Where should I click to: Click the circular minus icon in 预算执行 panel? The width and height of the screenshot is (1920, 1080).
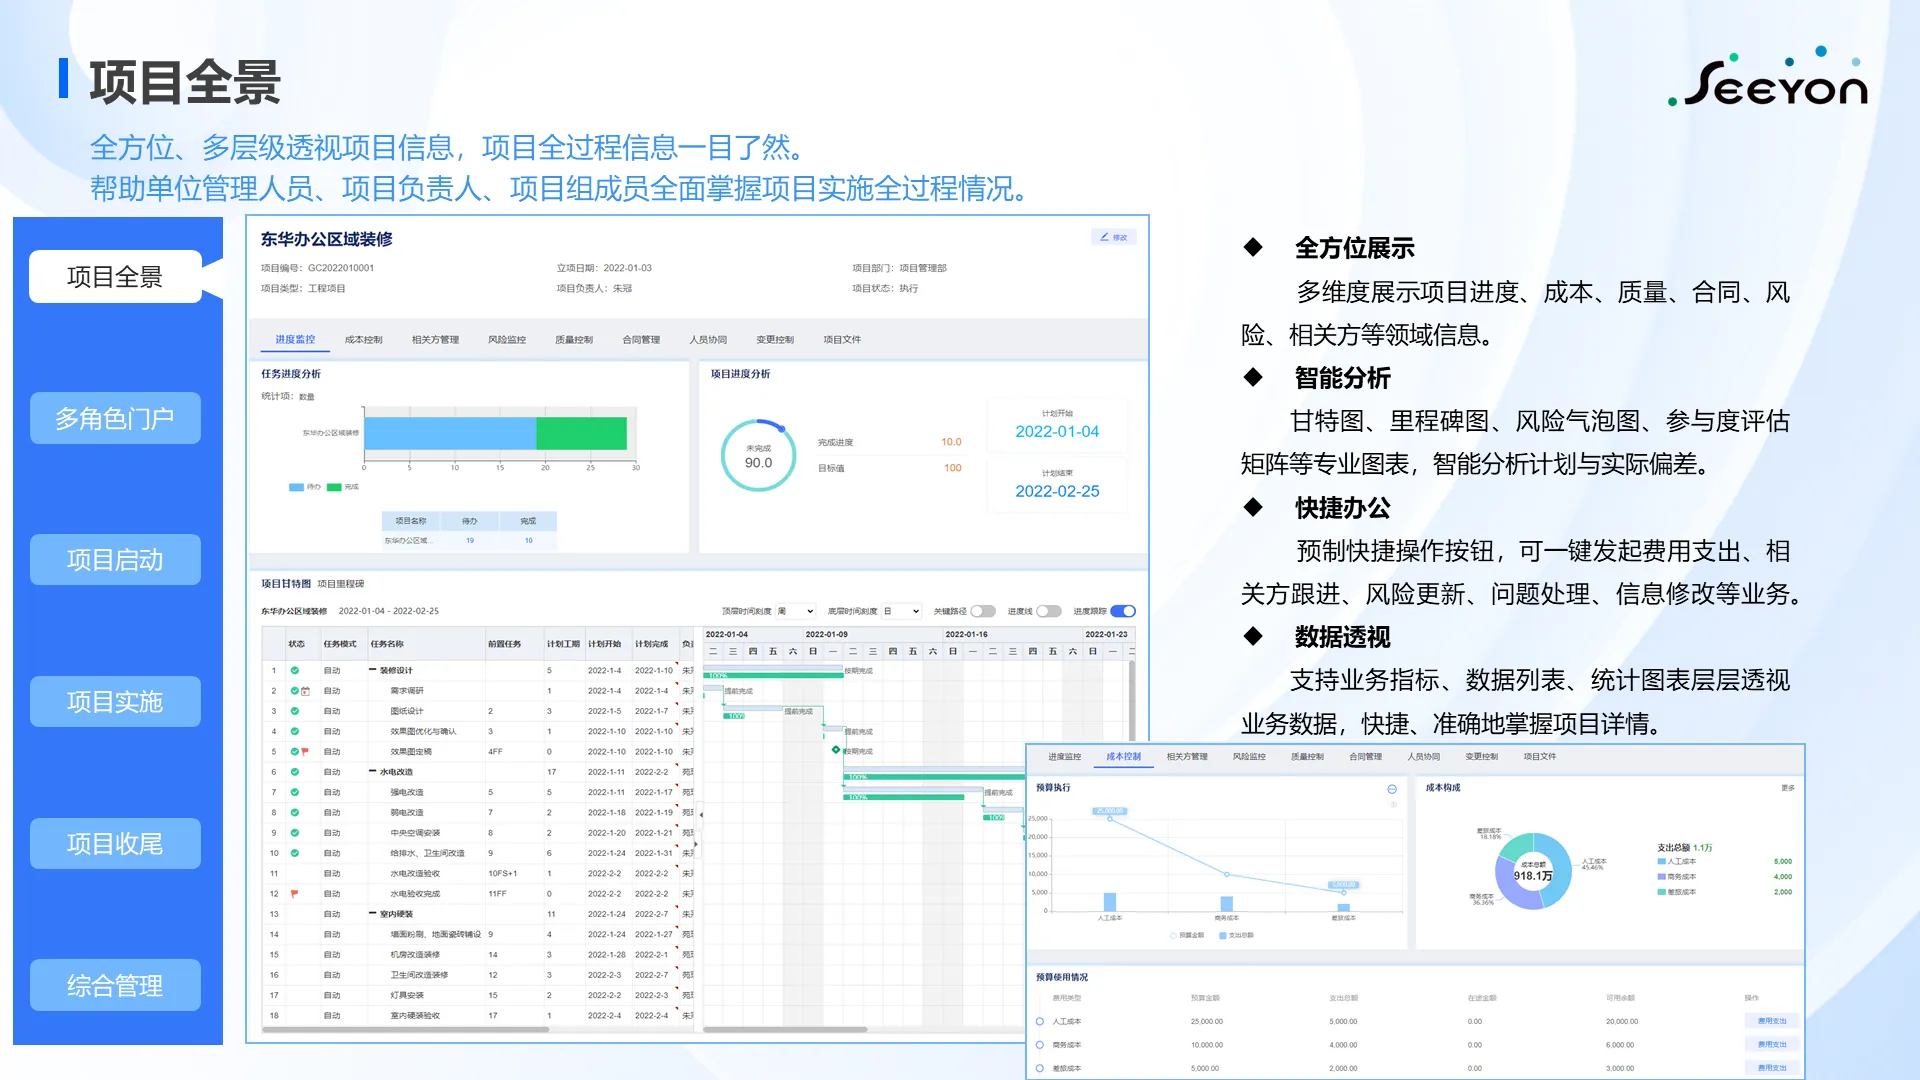[1392, 789]
